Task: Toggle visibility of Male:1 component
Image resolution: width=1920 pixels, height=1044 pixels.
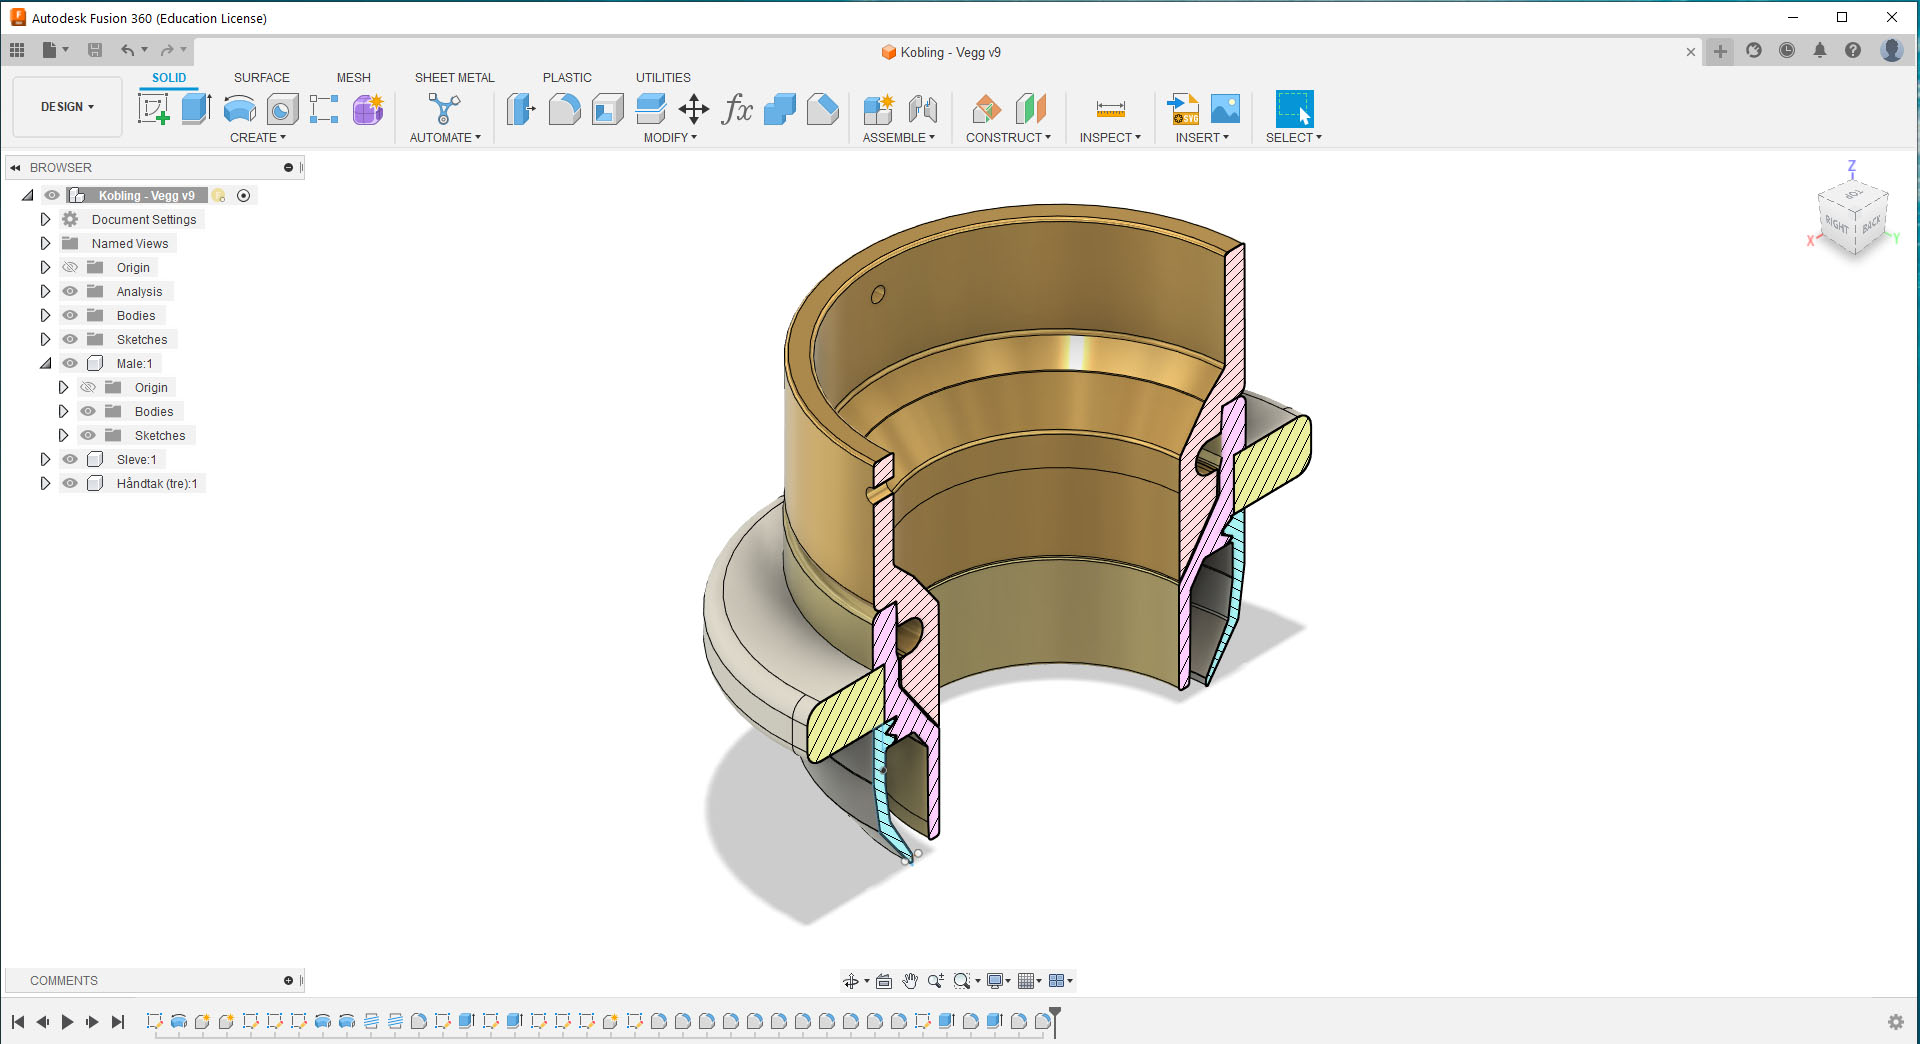Action: [70, 363]
